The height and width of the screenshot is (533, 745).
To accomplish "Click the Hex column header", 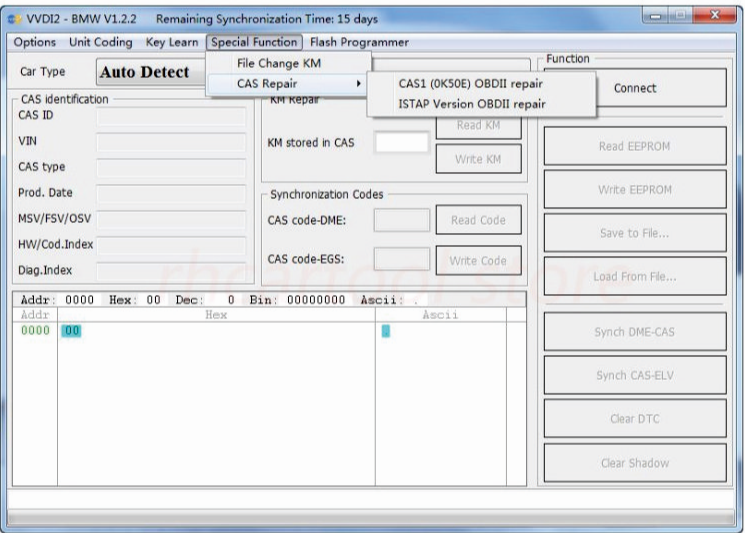I will (216, 314).
